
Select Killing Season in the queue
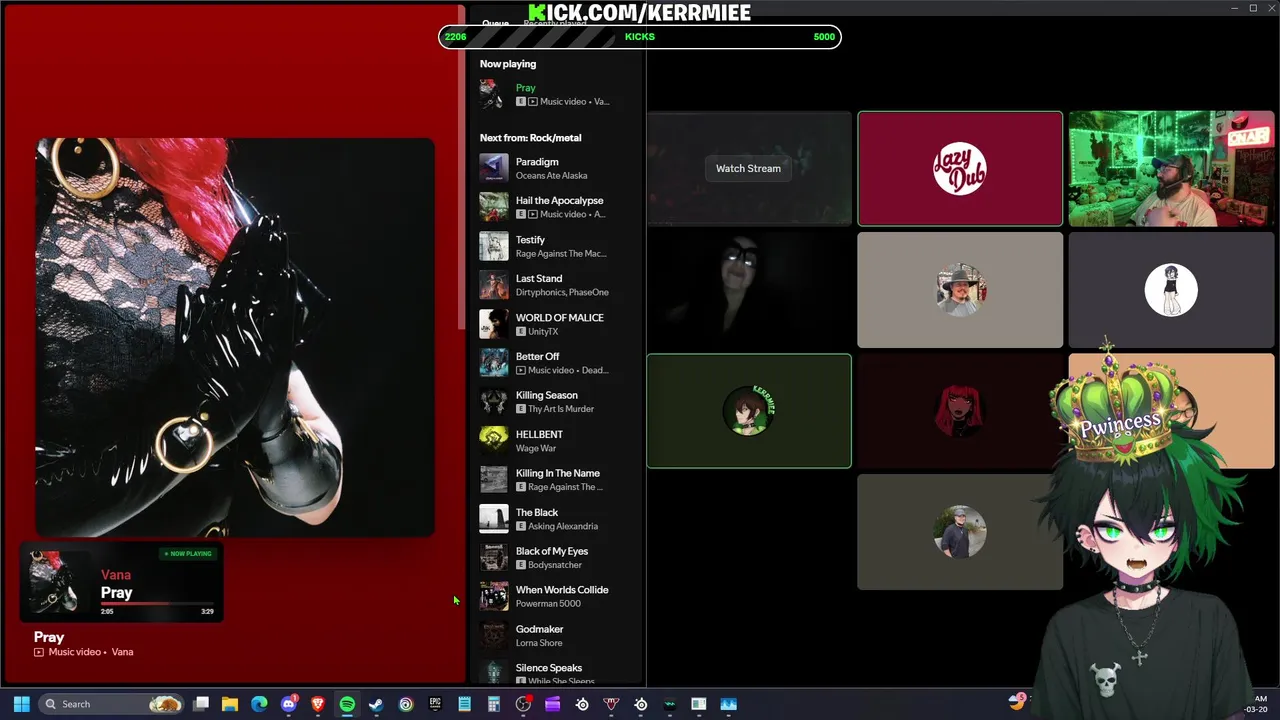click(x=555, y=402)
